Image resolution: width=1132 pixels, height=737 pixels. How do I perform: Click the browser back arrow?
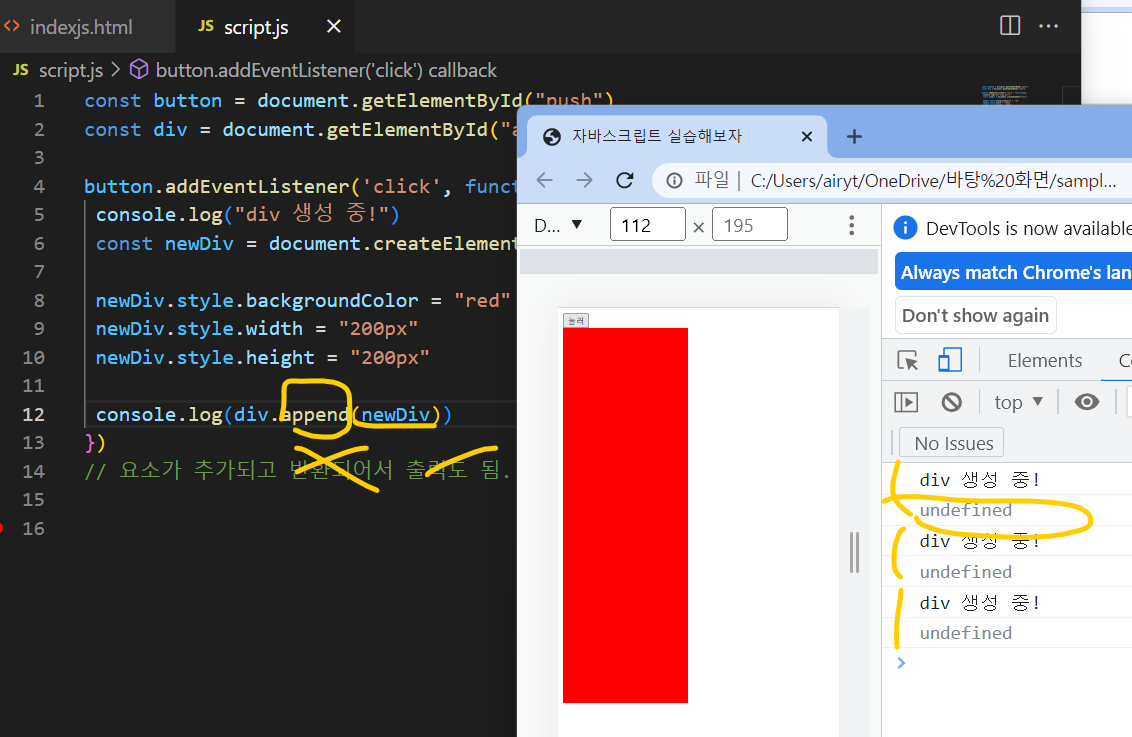pos(545,180)
